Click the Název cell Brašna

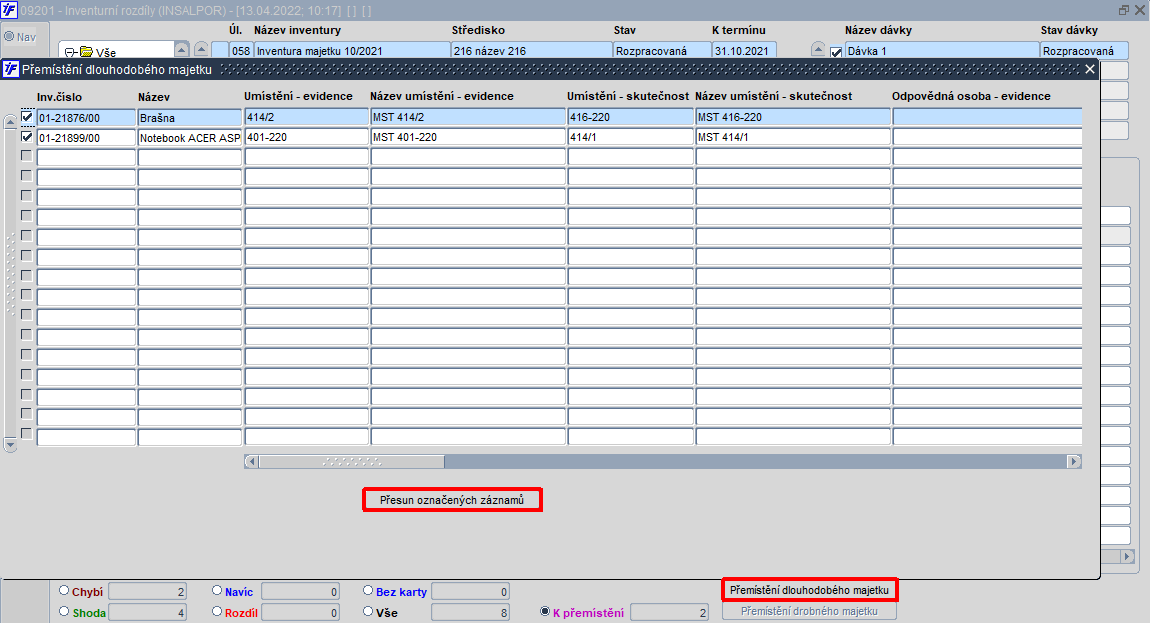189,117
